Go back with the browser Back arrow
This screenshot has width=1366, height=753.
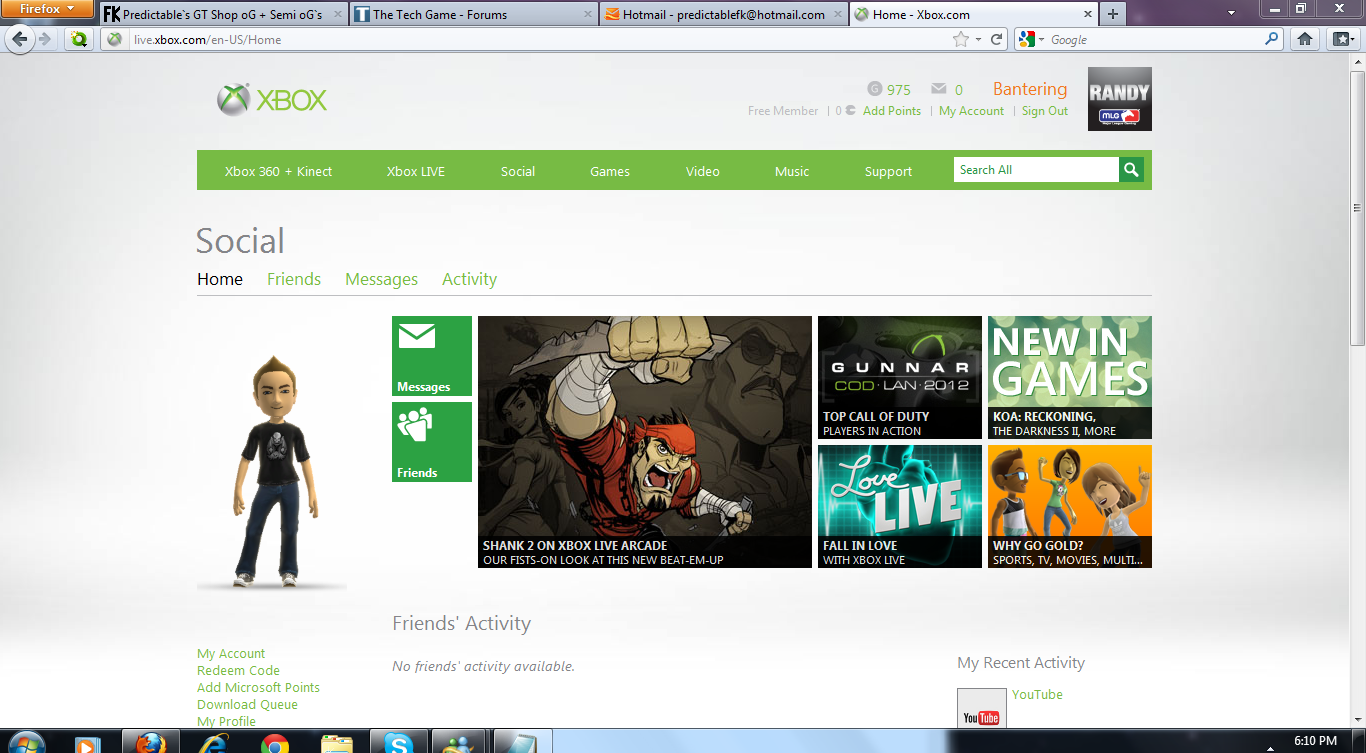click(x=20, y=39)
